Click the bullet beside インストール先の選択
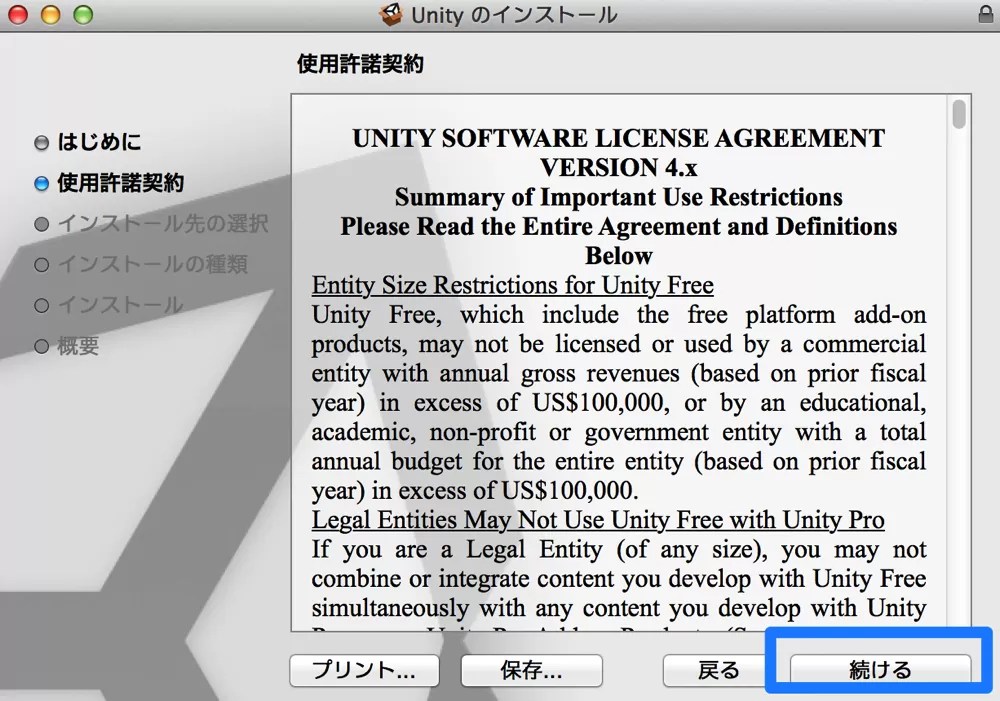 tap(41, 225)
